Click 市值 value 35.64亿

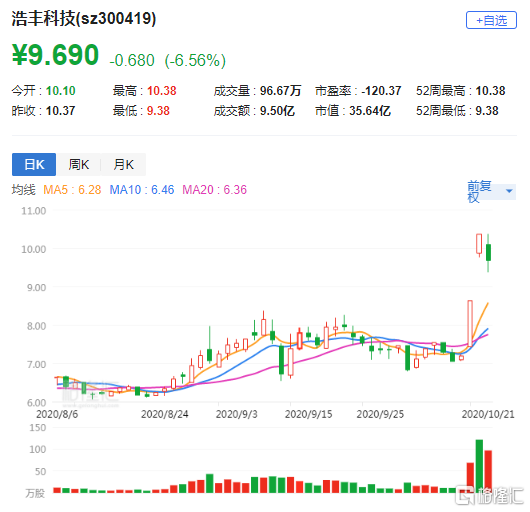click(x=370, y=111)
